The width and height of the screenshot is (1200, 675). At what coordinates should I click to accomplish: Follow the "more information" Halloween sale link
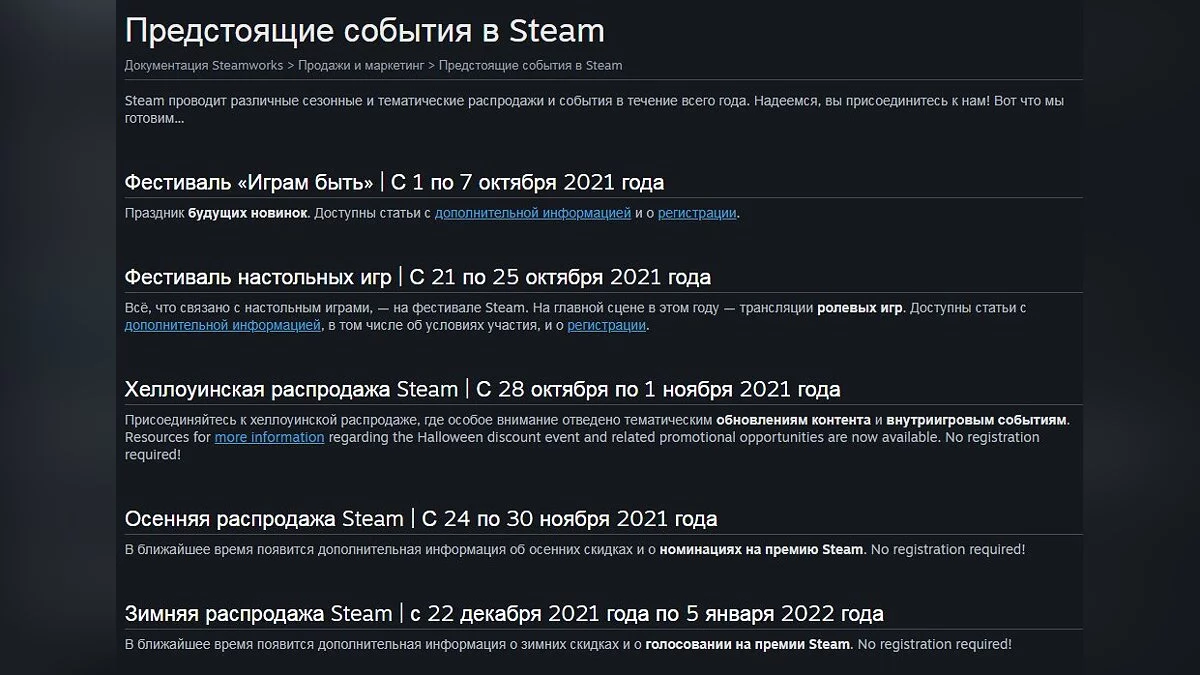[269, 438]
